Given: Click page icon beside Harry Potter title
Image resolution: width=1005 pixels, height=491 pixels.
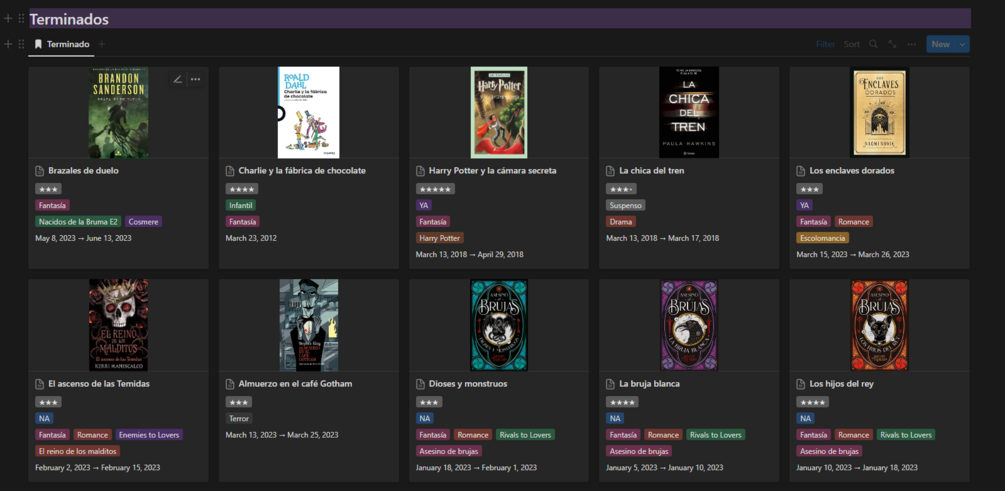Looking at the screenshot, I should pyautogui.click(x=420, y=171).
